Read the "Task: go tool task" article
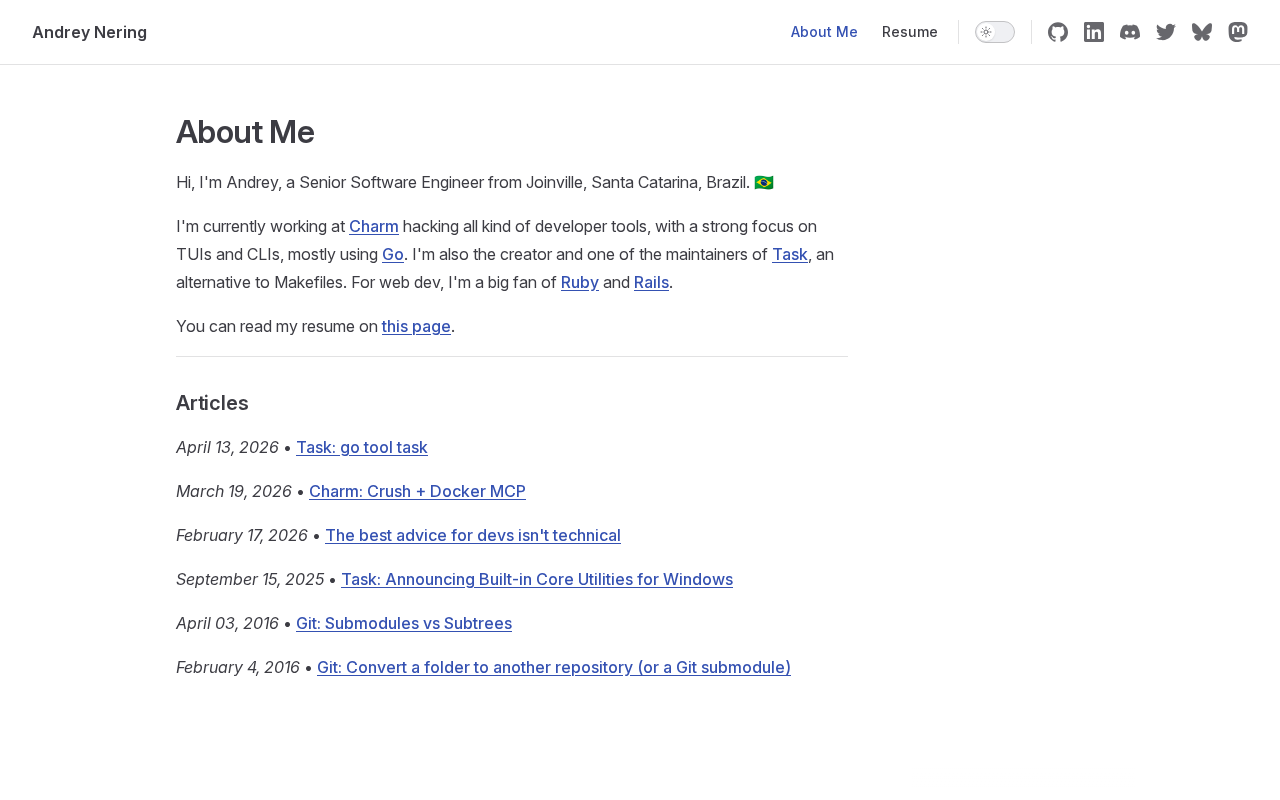Screen dimensions: 1280x800 point(362,447)
